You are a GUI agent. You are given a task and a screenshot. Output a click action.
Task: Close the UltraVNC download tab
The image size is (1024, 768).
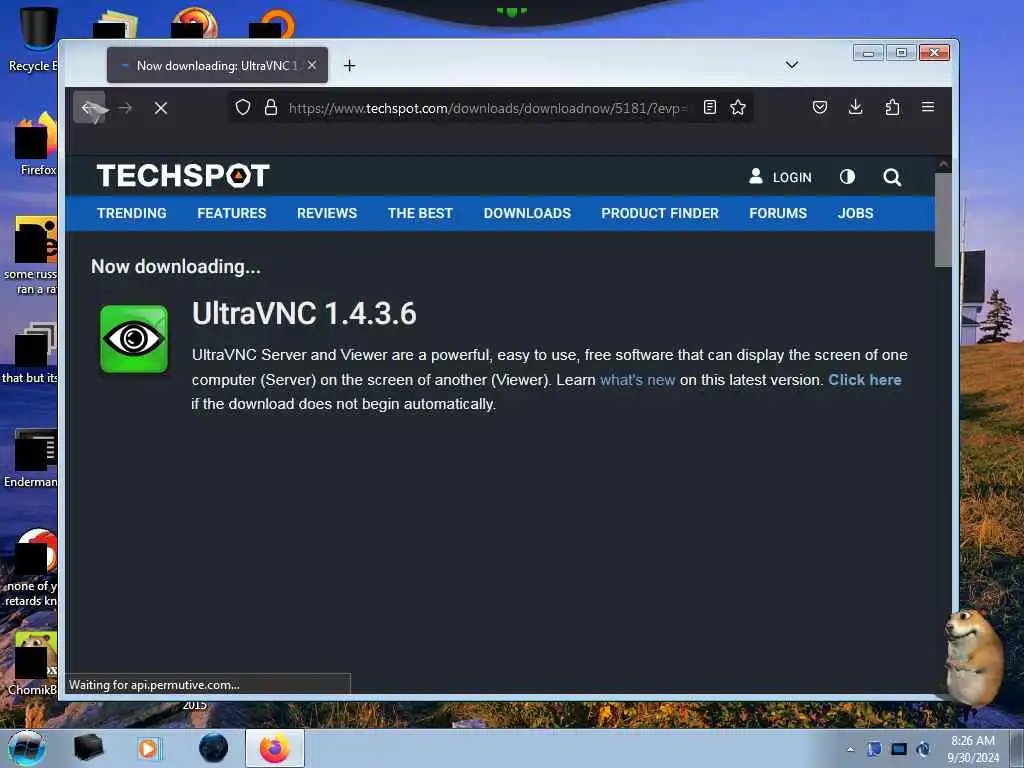pos(312,65)
